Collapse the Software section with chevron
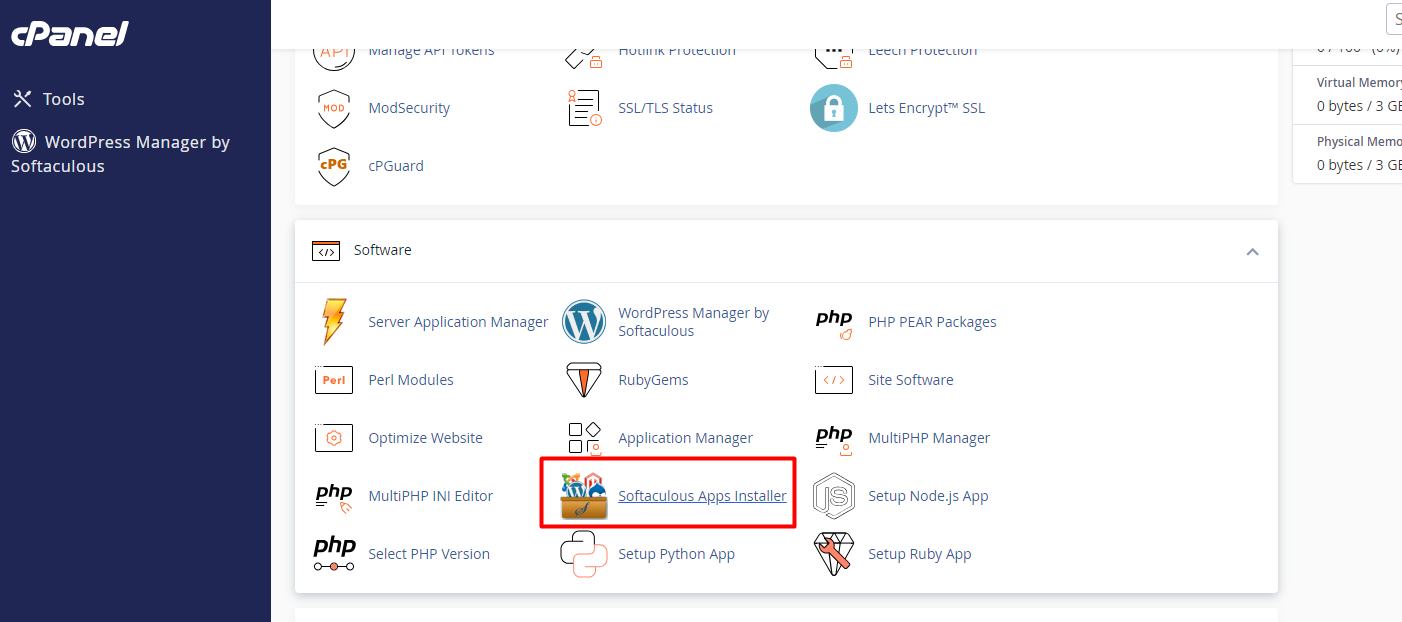This screenshot has height=622, width=1402. (x=1252, y=251)
